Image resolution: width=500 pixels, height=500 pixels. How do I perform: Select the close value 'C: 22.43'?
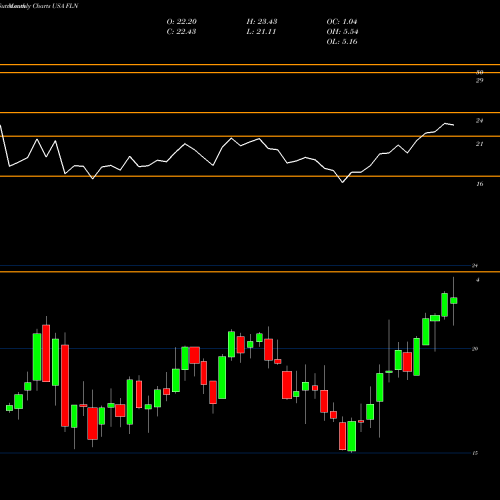pyautogui.click(x=181, y=32)
